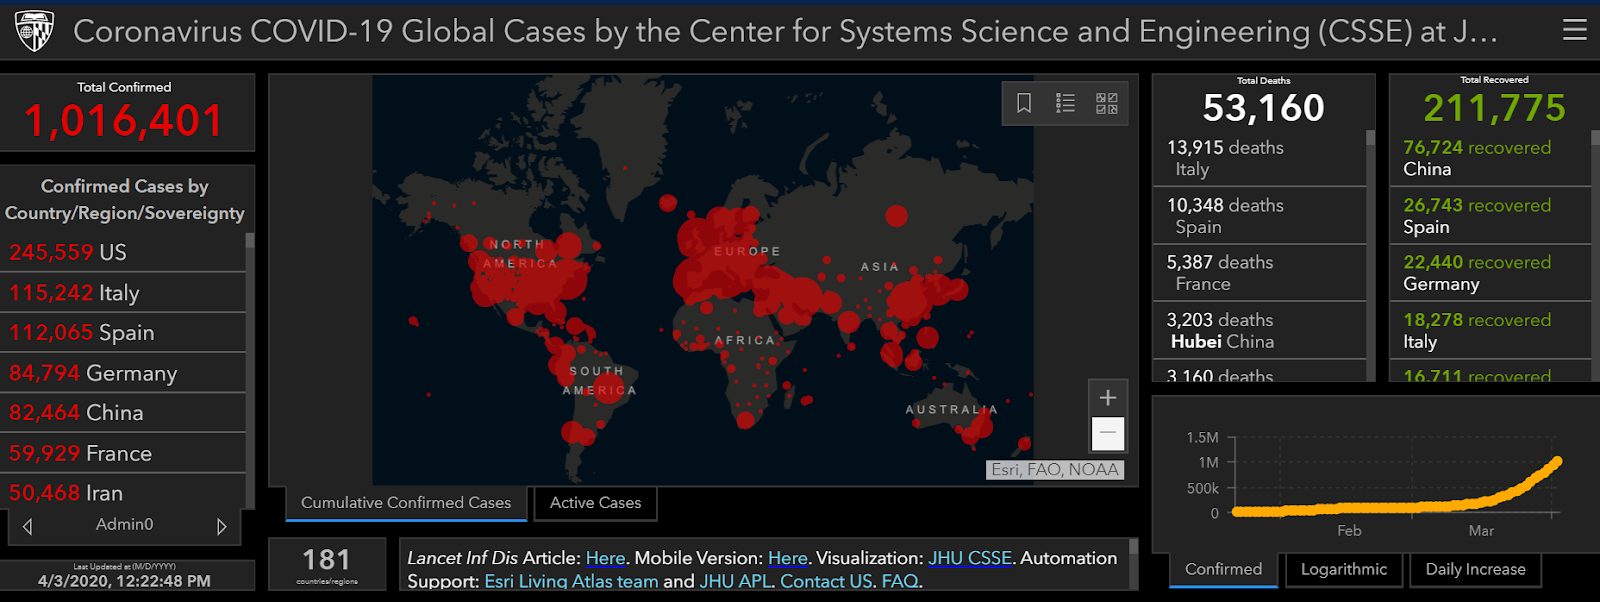
Task: Zoom out on the map
Action: [1108, 434]
